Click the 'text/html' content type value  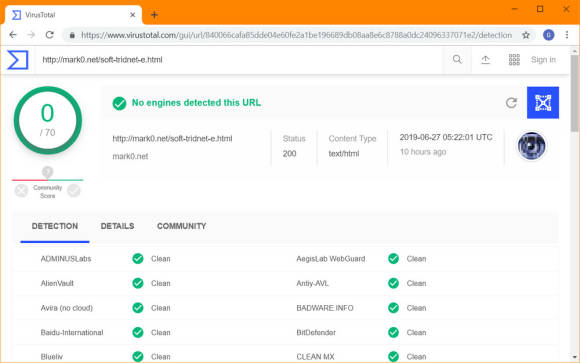coord(344,154)
